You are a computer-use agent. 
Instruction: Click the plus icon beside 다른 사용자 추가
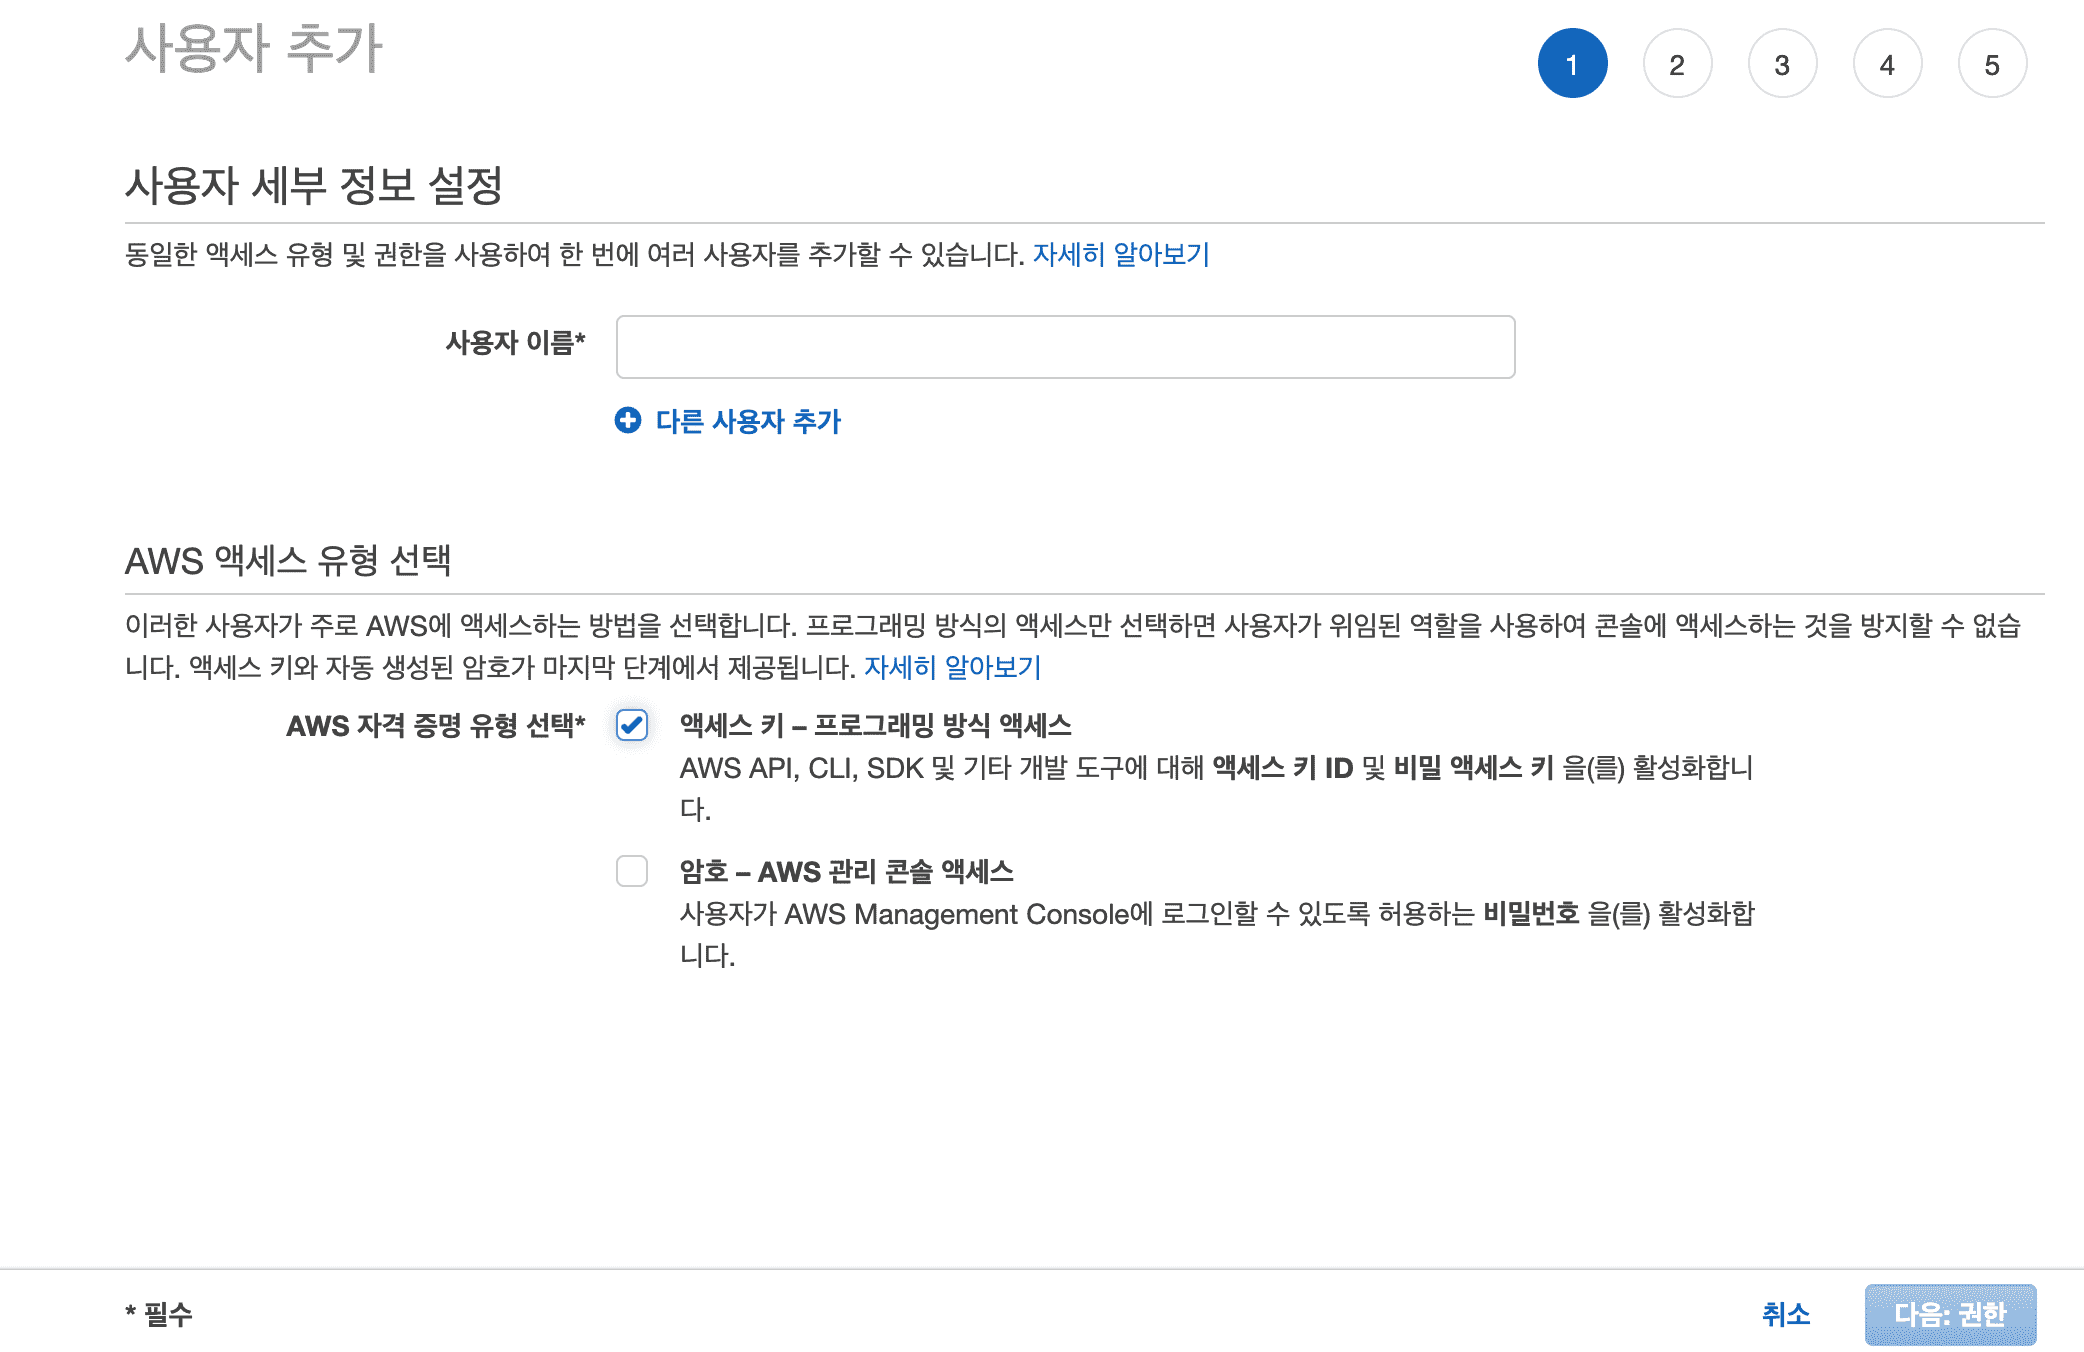pos(628,420)
